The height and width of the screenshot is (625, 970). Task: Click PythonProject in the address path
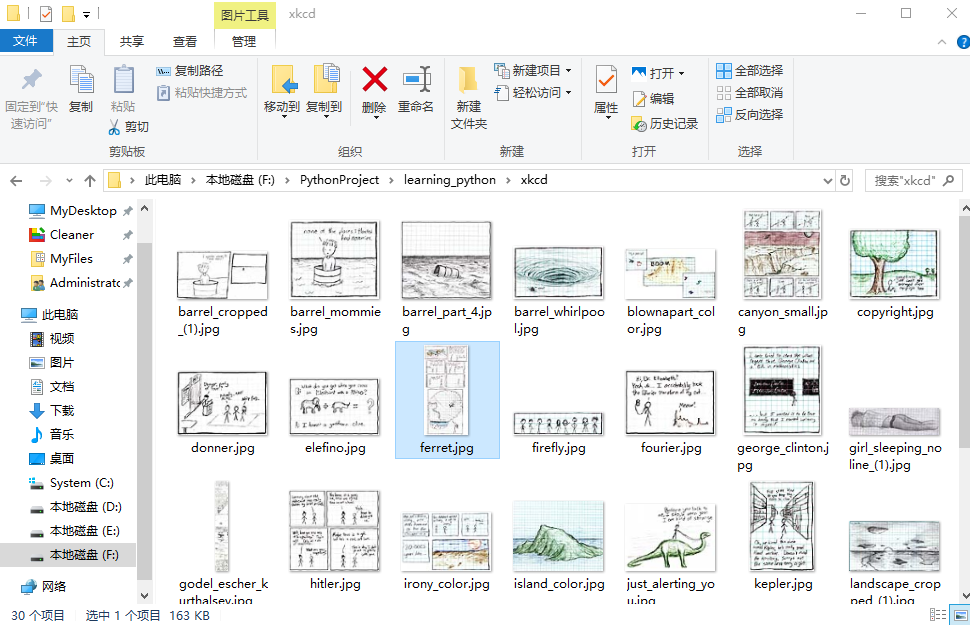pos(339,180)
